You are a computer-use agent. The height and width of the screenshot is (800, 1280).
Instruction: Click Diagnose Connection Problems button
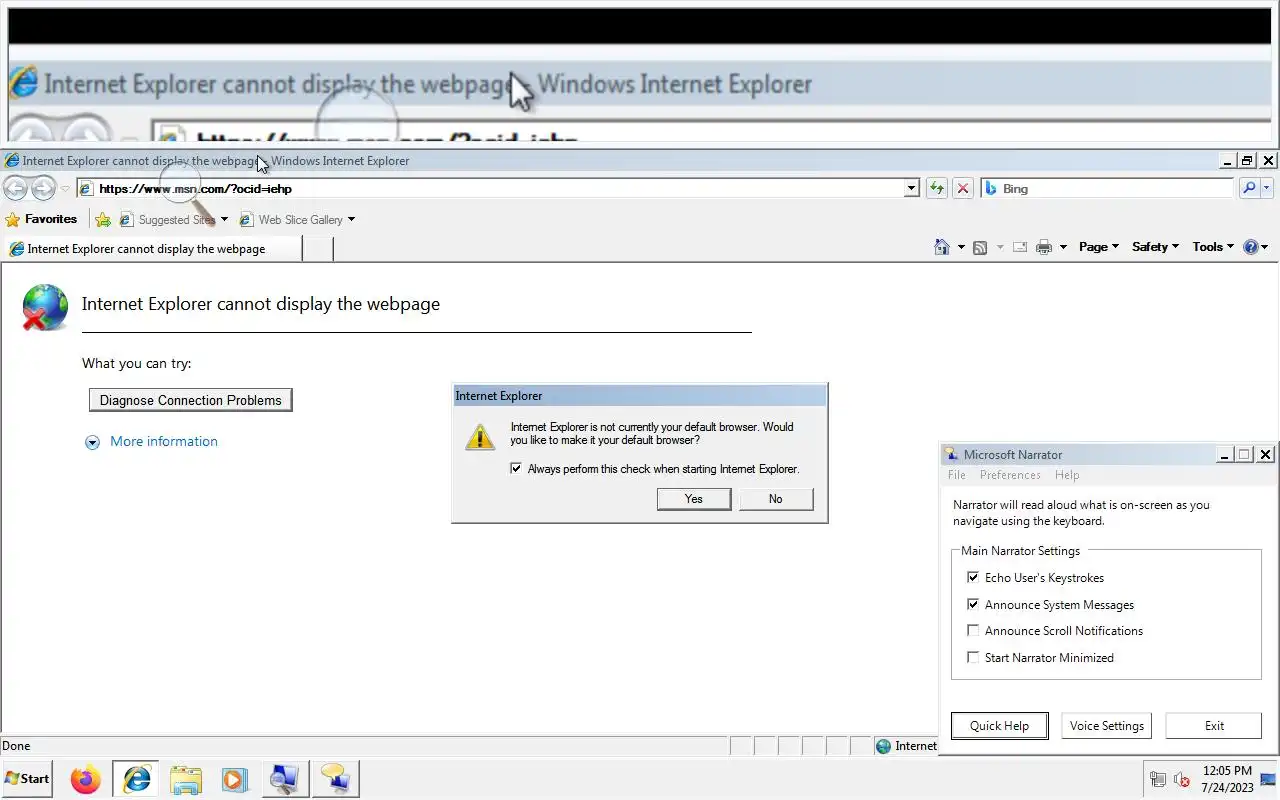[191, 400]
